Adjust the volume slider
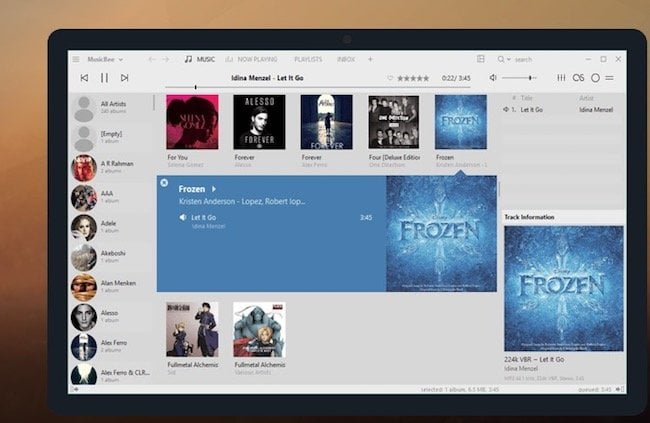The image size is (650, 423). click(x=519, y=78)
